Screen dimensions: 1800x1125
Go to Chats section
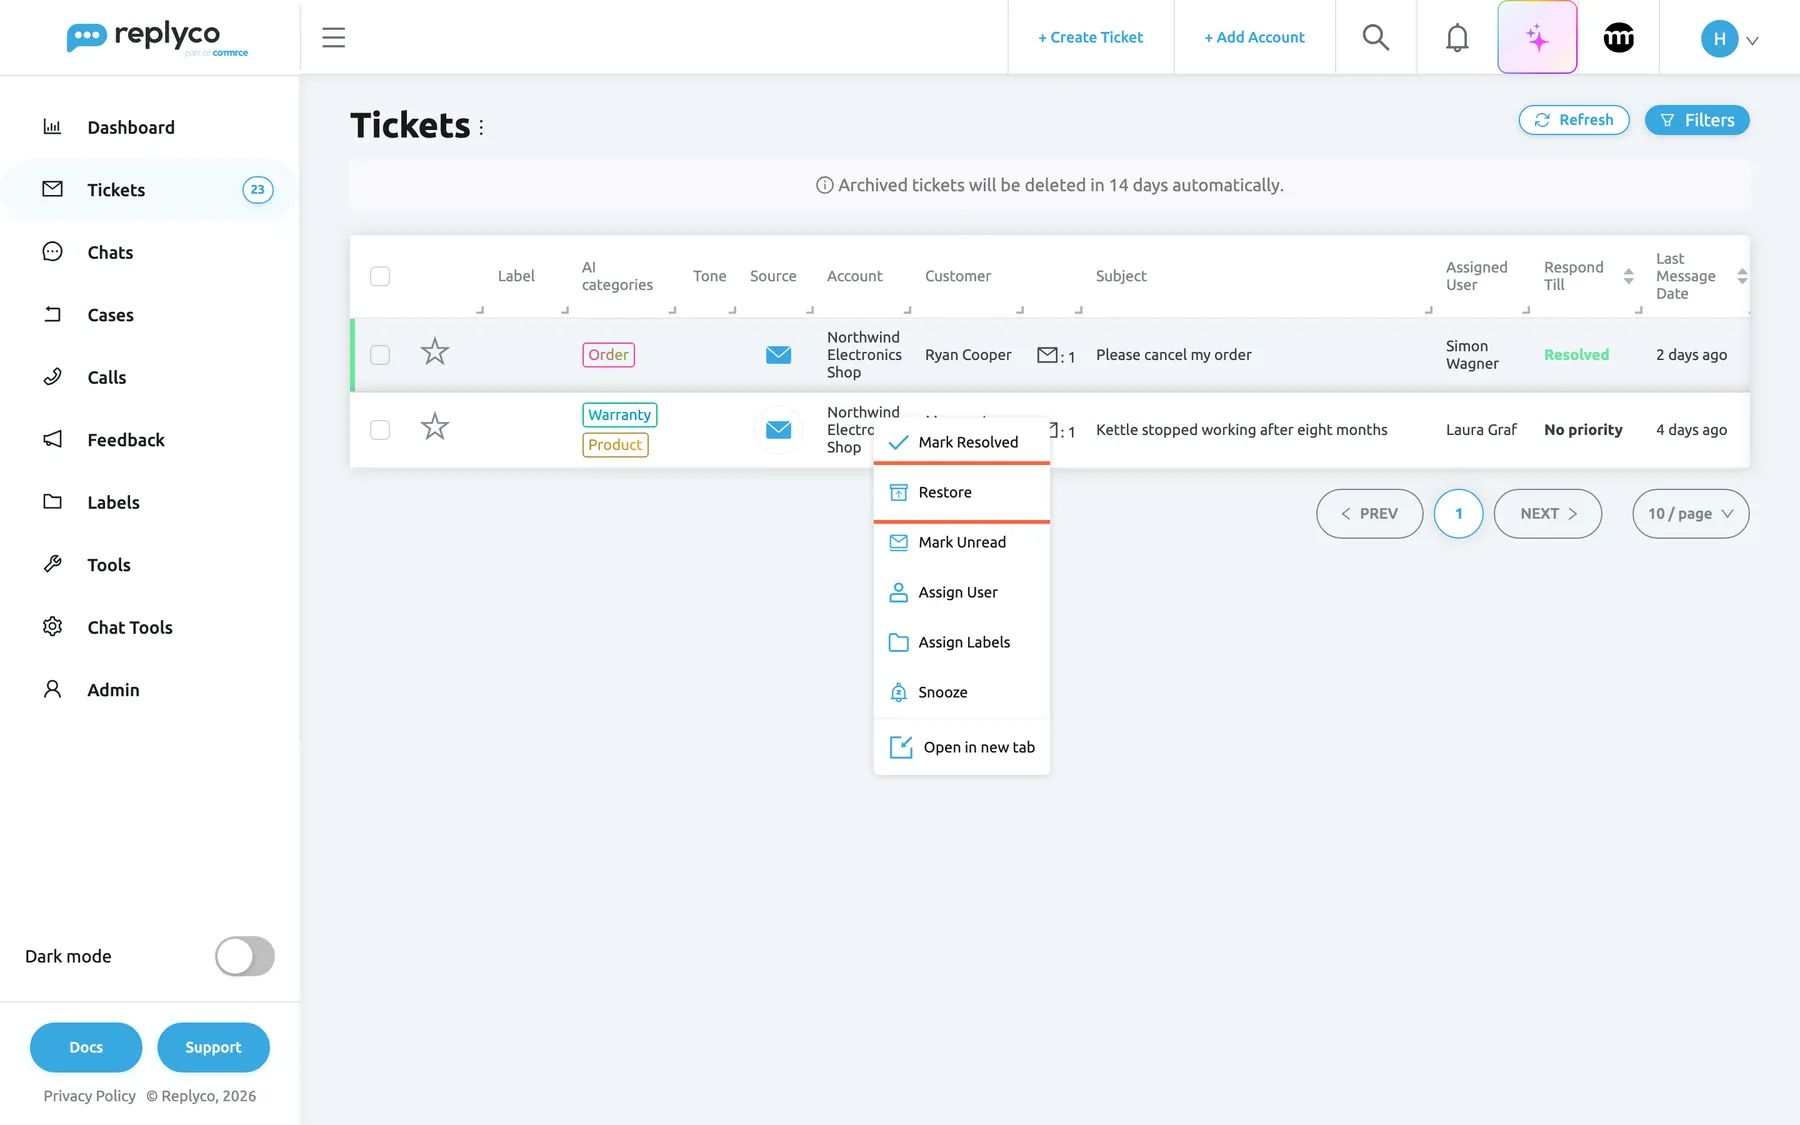[110, 252]
